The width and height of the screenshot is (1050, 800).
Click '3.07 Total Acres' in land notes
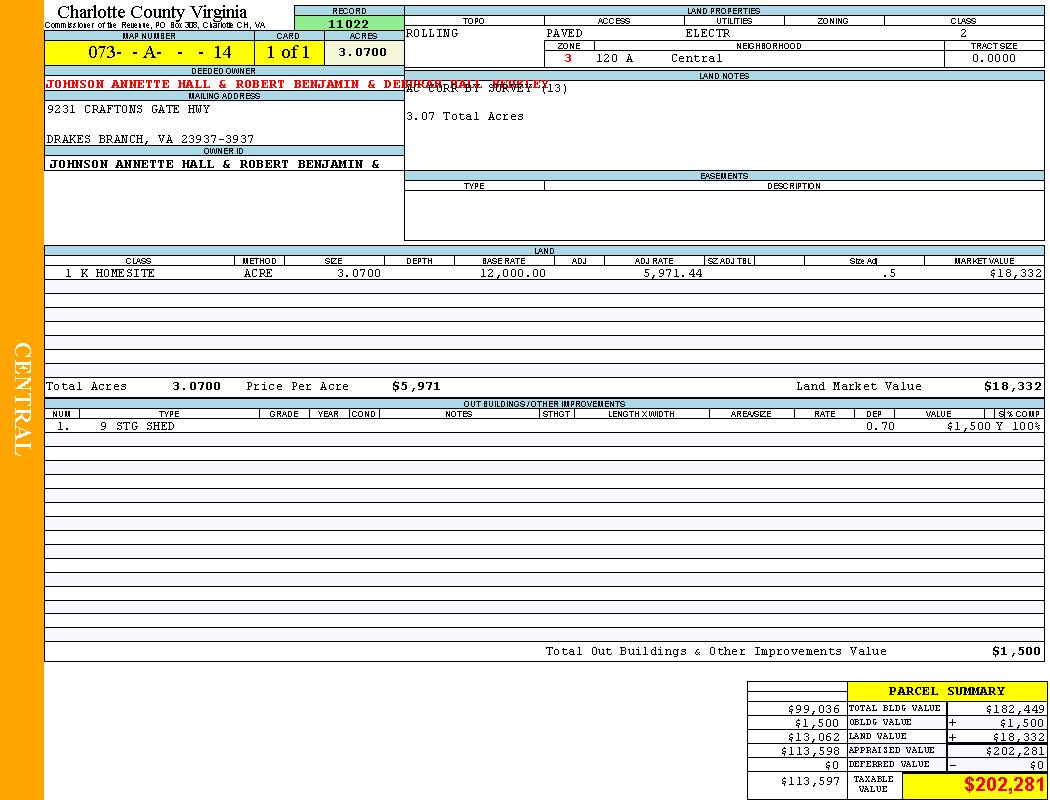pyautogui.click(x=465, y=117)
